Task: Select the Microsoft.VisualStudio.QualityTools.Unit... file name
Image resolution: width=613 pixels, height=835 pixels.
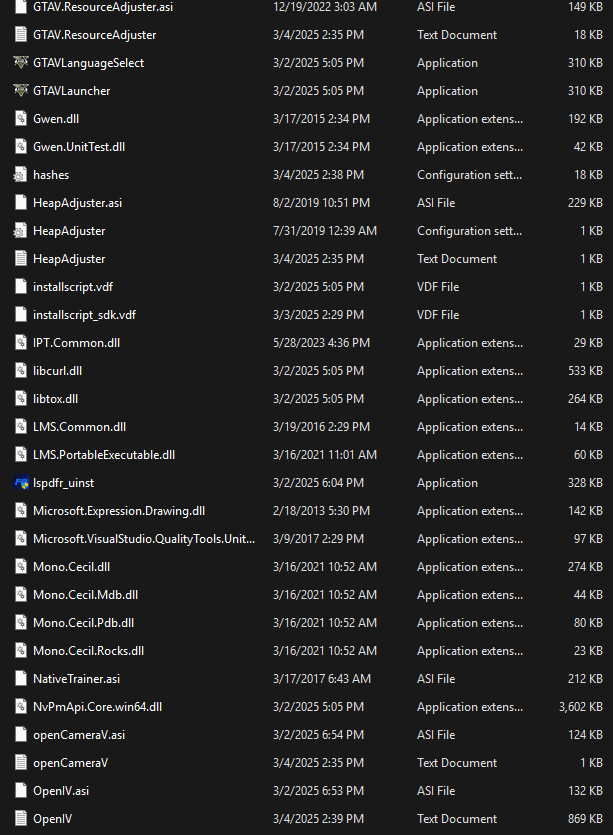Action: coord(144,539)
